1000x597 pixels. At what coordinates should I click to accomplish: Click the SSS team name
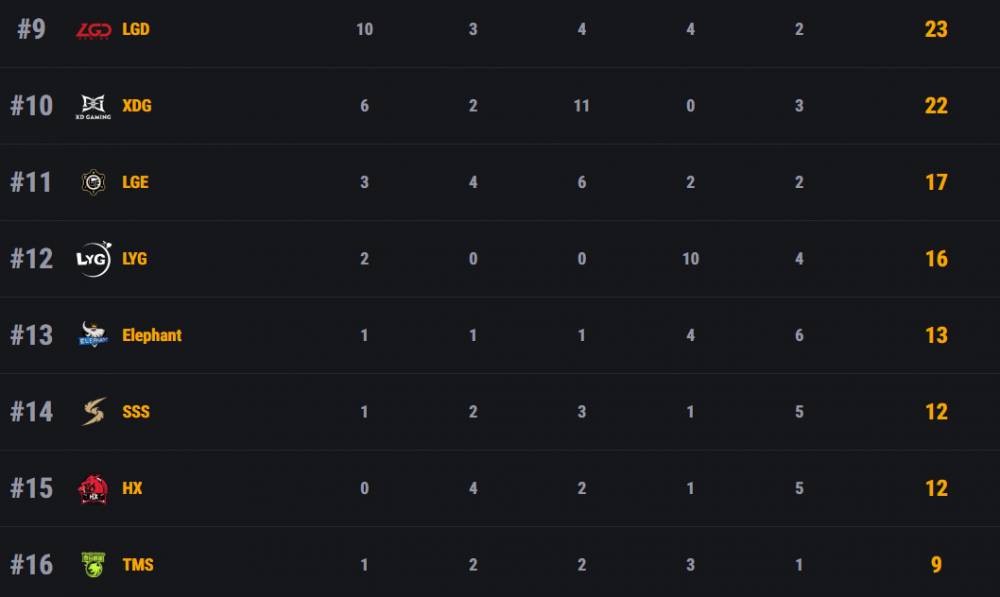136,412
